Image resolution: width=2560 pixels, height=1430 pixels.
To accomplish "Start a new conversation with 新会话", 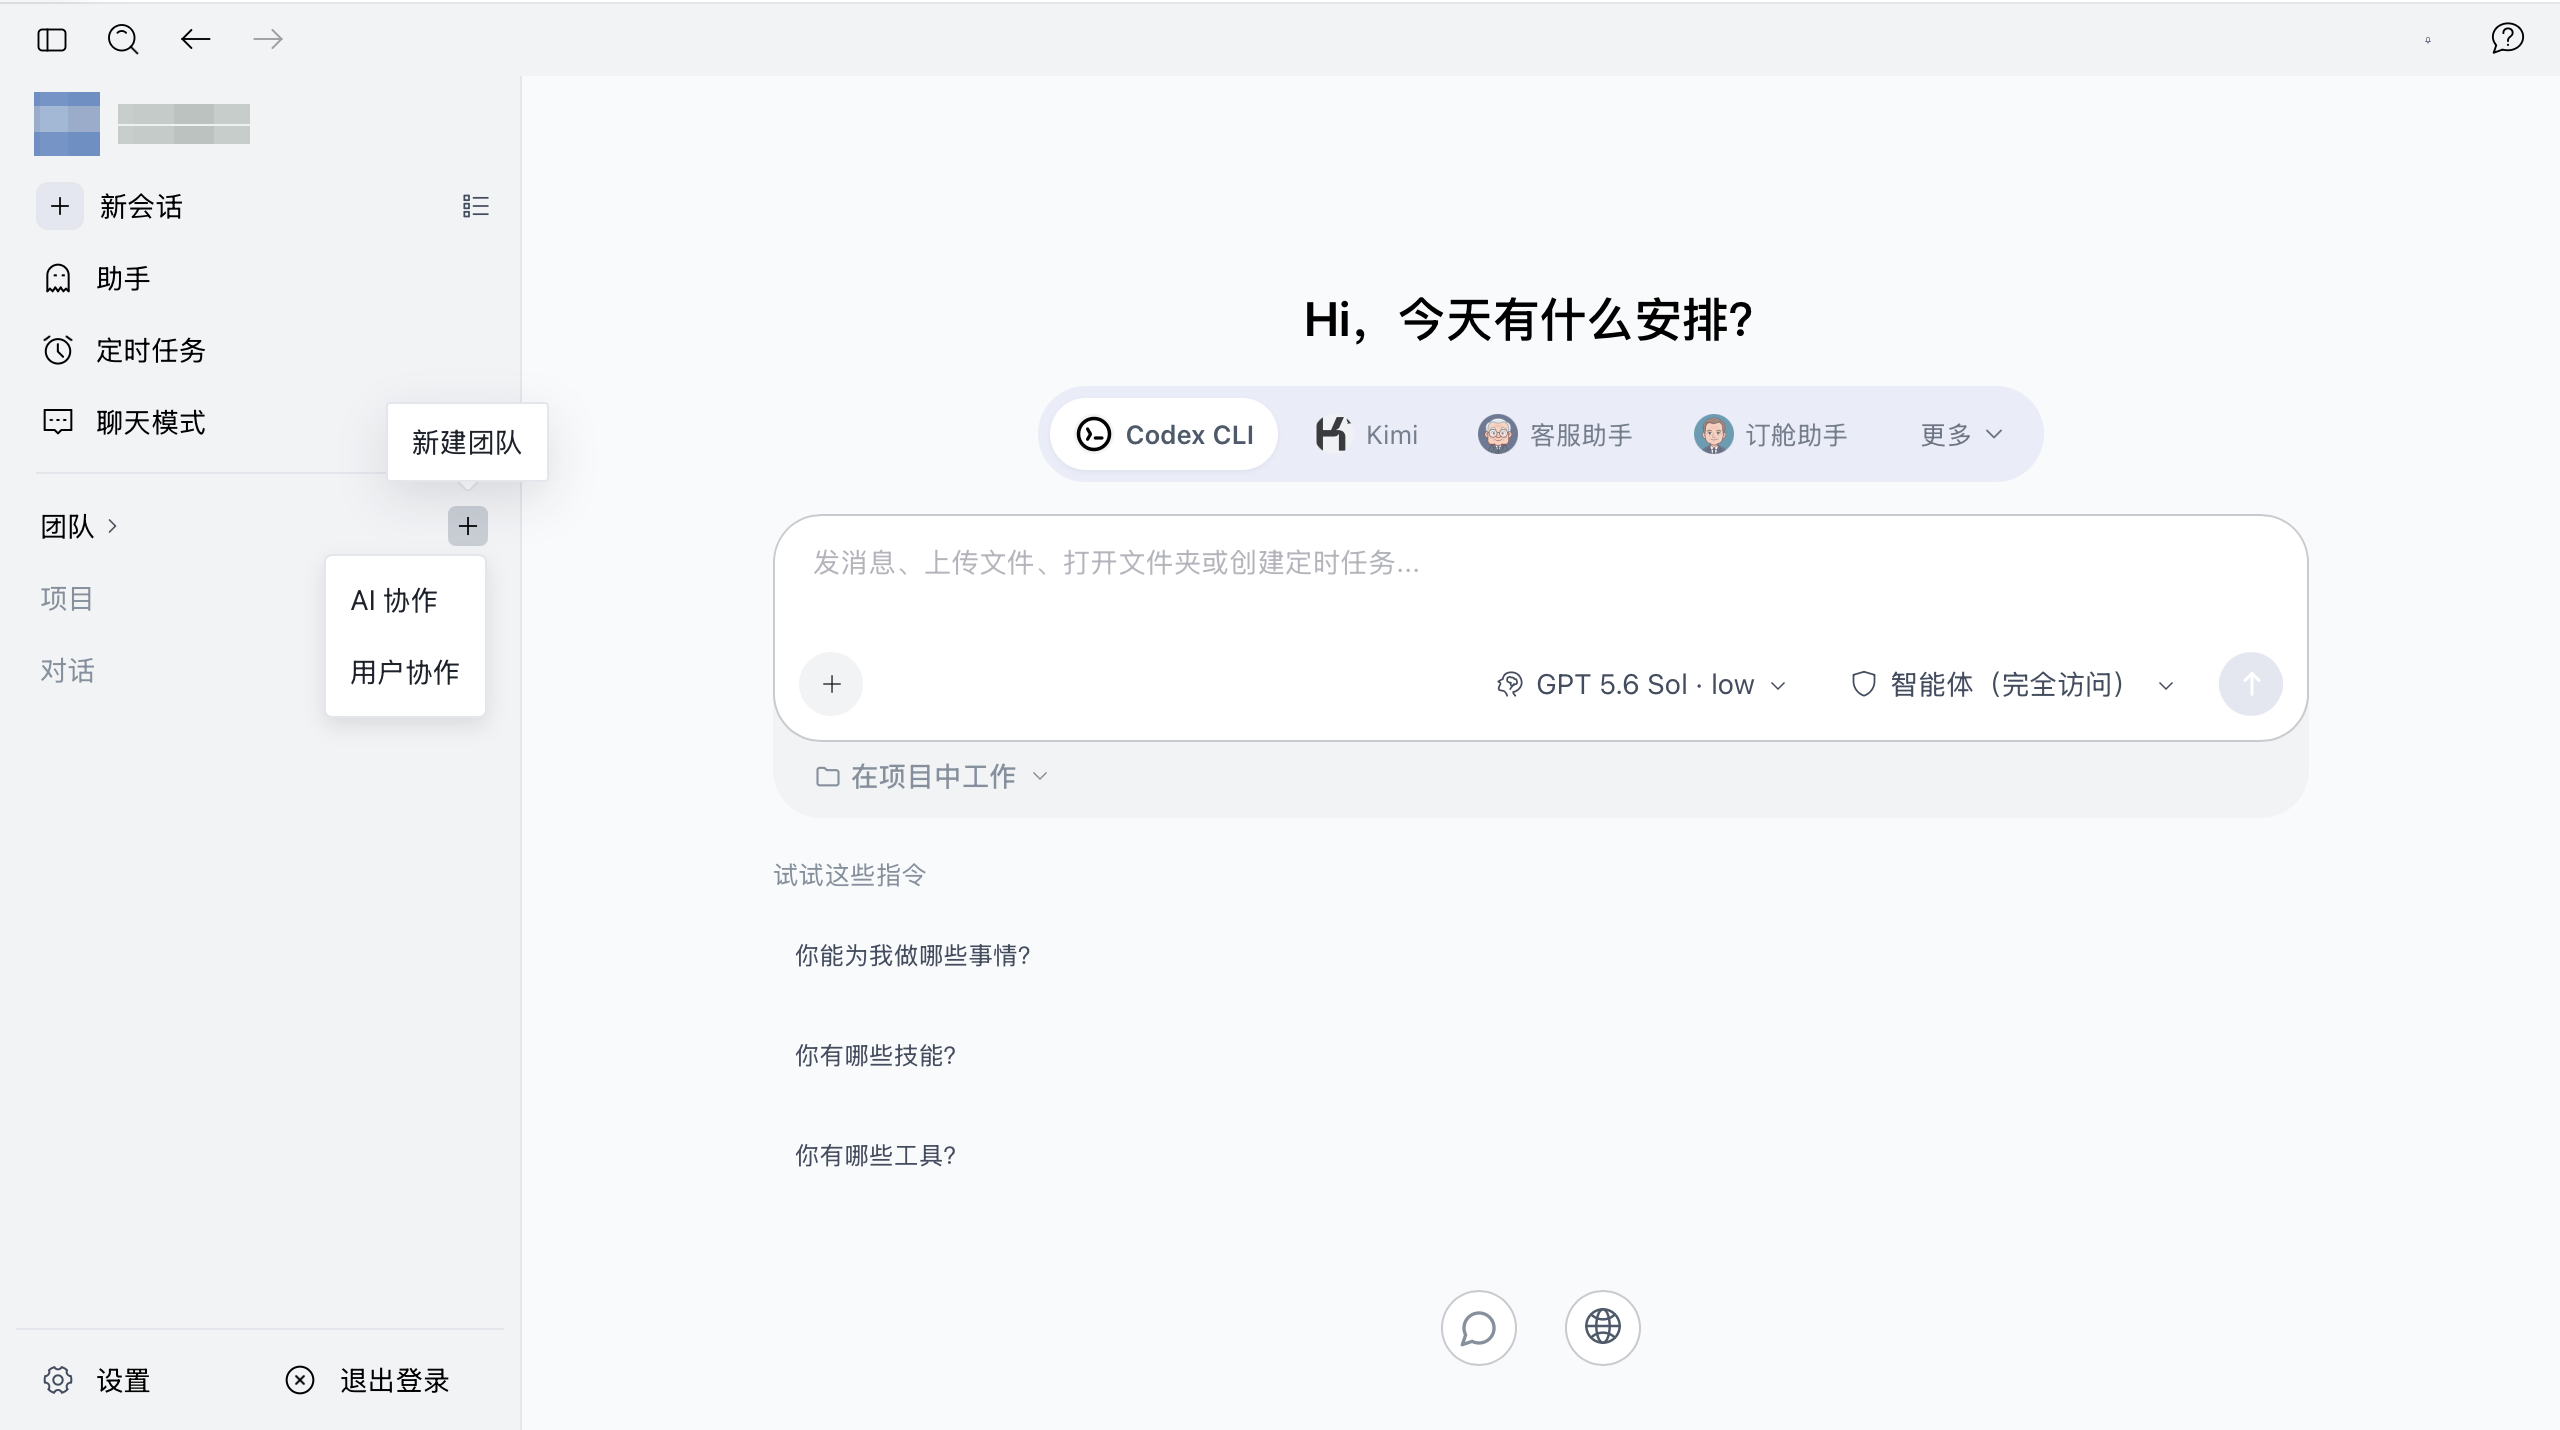I will pos(111,207).
